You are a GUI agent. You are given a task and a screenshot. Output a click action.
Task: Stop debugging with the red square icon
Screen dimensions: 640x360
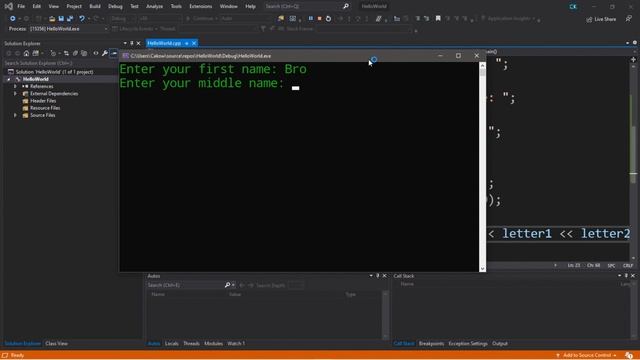[x=320, y=18]
